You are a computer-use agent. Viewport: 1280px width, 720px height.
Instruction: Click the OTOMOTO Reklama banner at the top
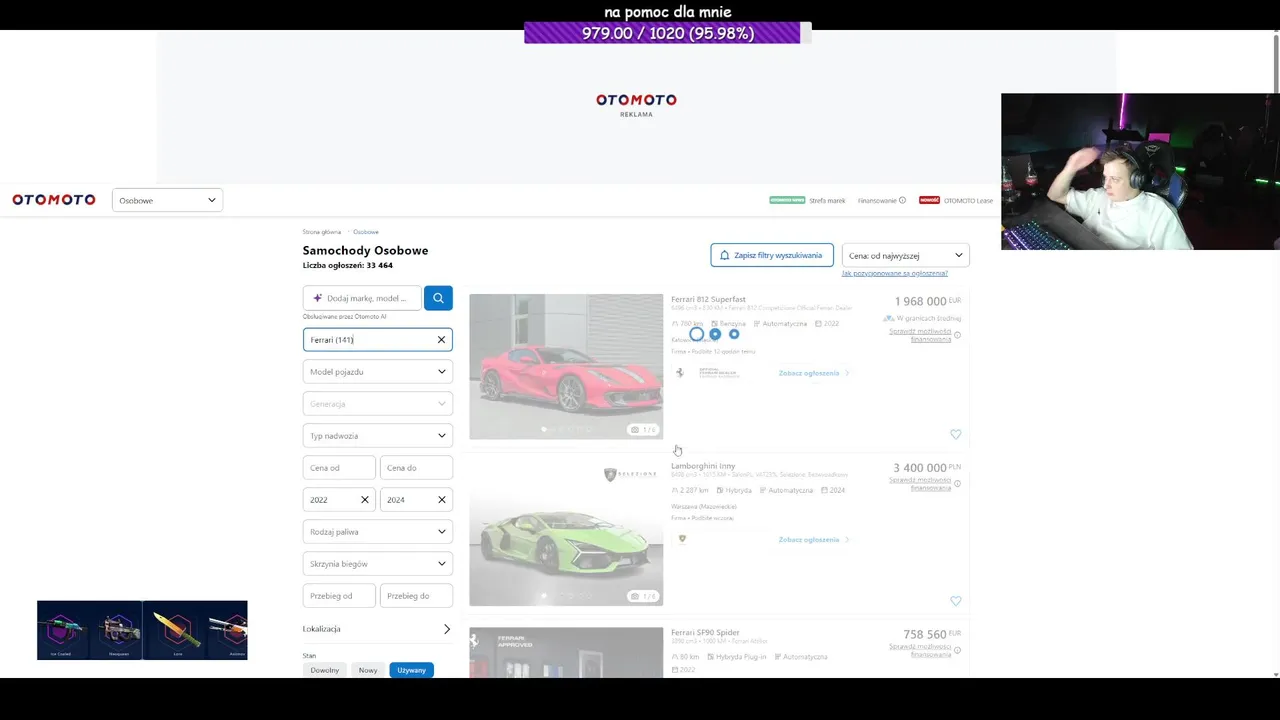pyautogui.click(x=636, y=106)
